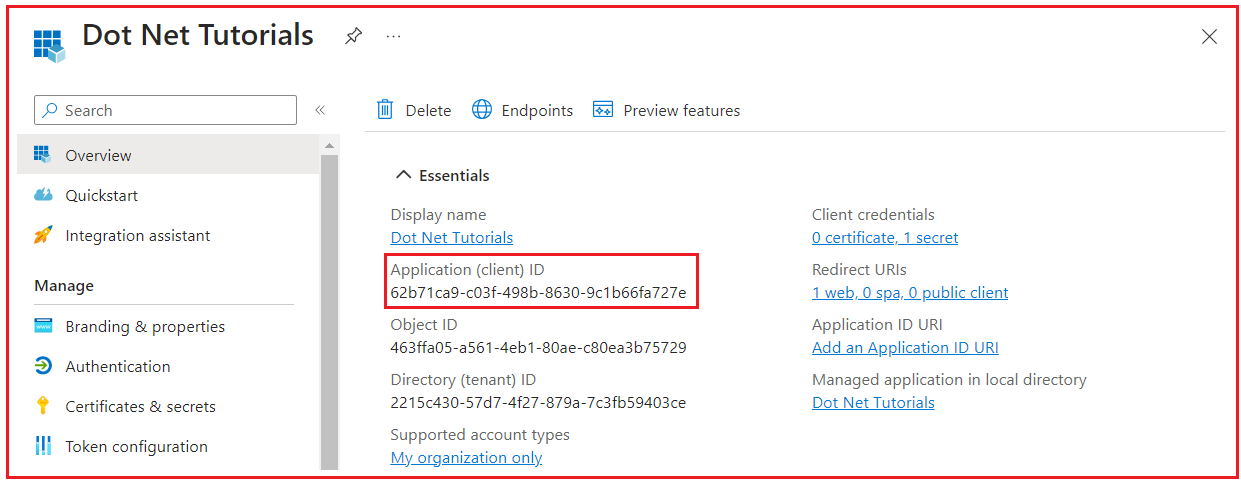Click the Preview features icon

pos(603,110)
